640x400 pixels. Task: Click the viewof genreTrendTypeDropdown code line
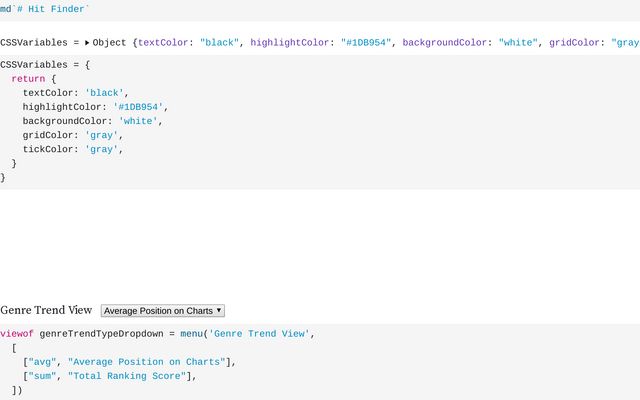click(x=158, y=334)
